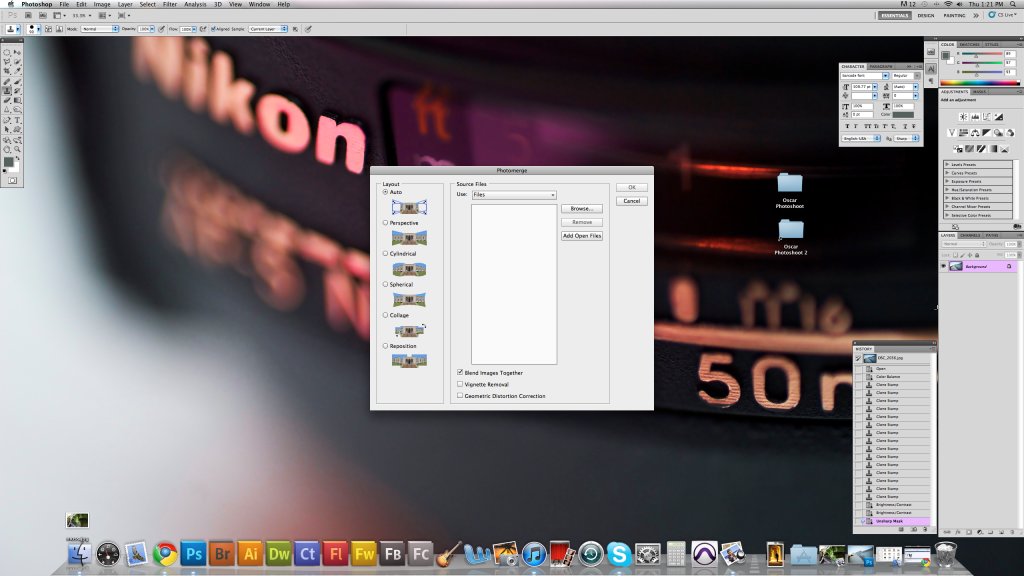Hide the Background layer eye icon

[944, 266]
